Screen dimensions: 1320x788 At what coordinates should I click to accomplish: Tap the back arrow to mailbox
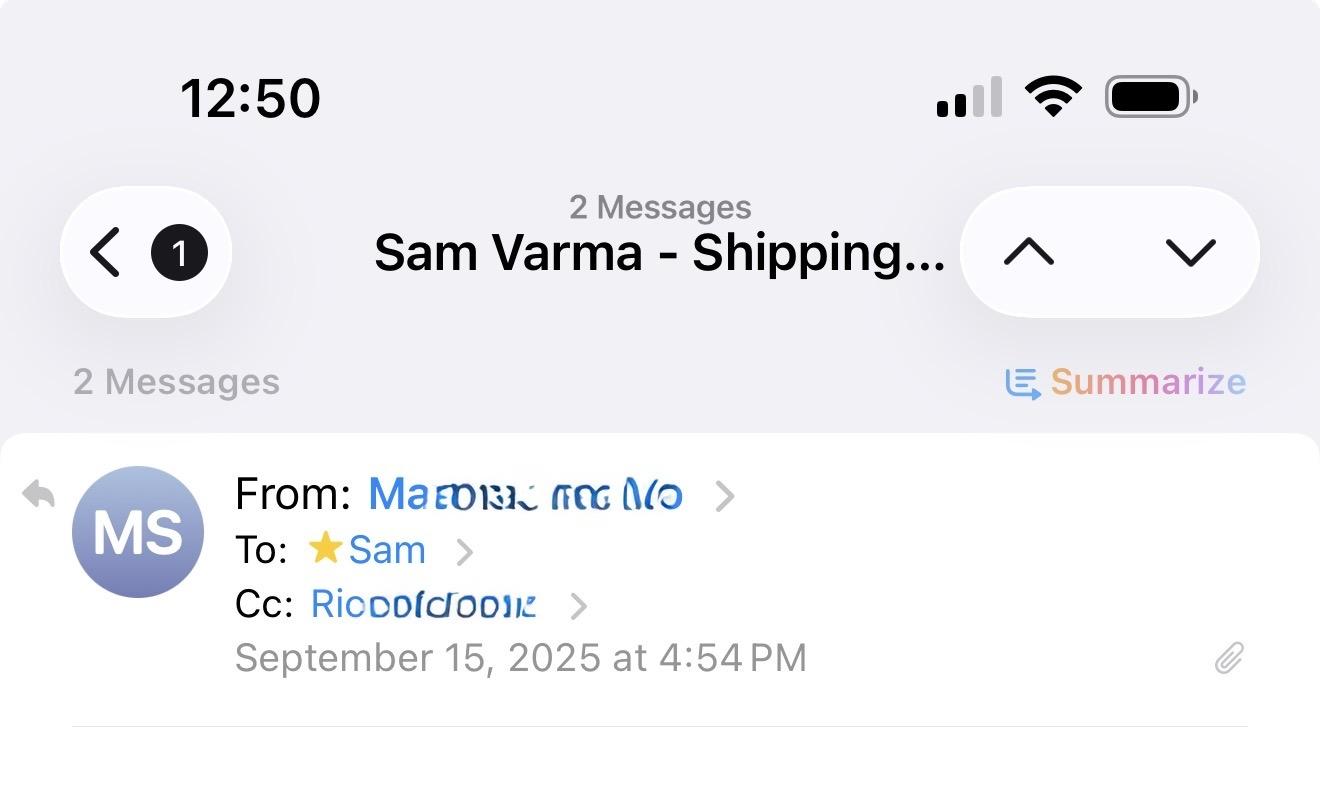pyautogui.click(x=105, y=252)
